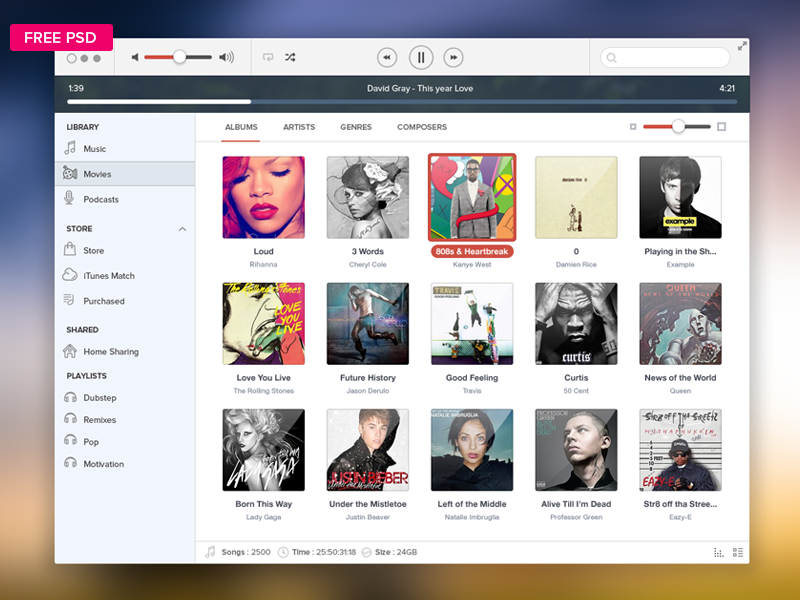Image resolution: width=800 pixels, height=600 pixels.
Task: Open the Damien Rice album cover
Action: coord(576,197)
